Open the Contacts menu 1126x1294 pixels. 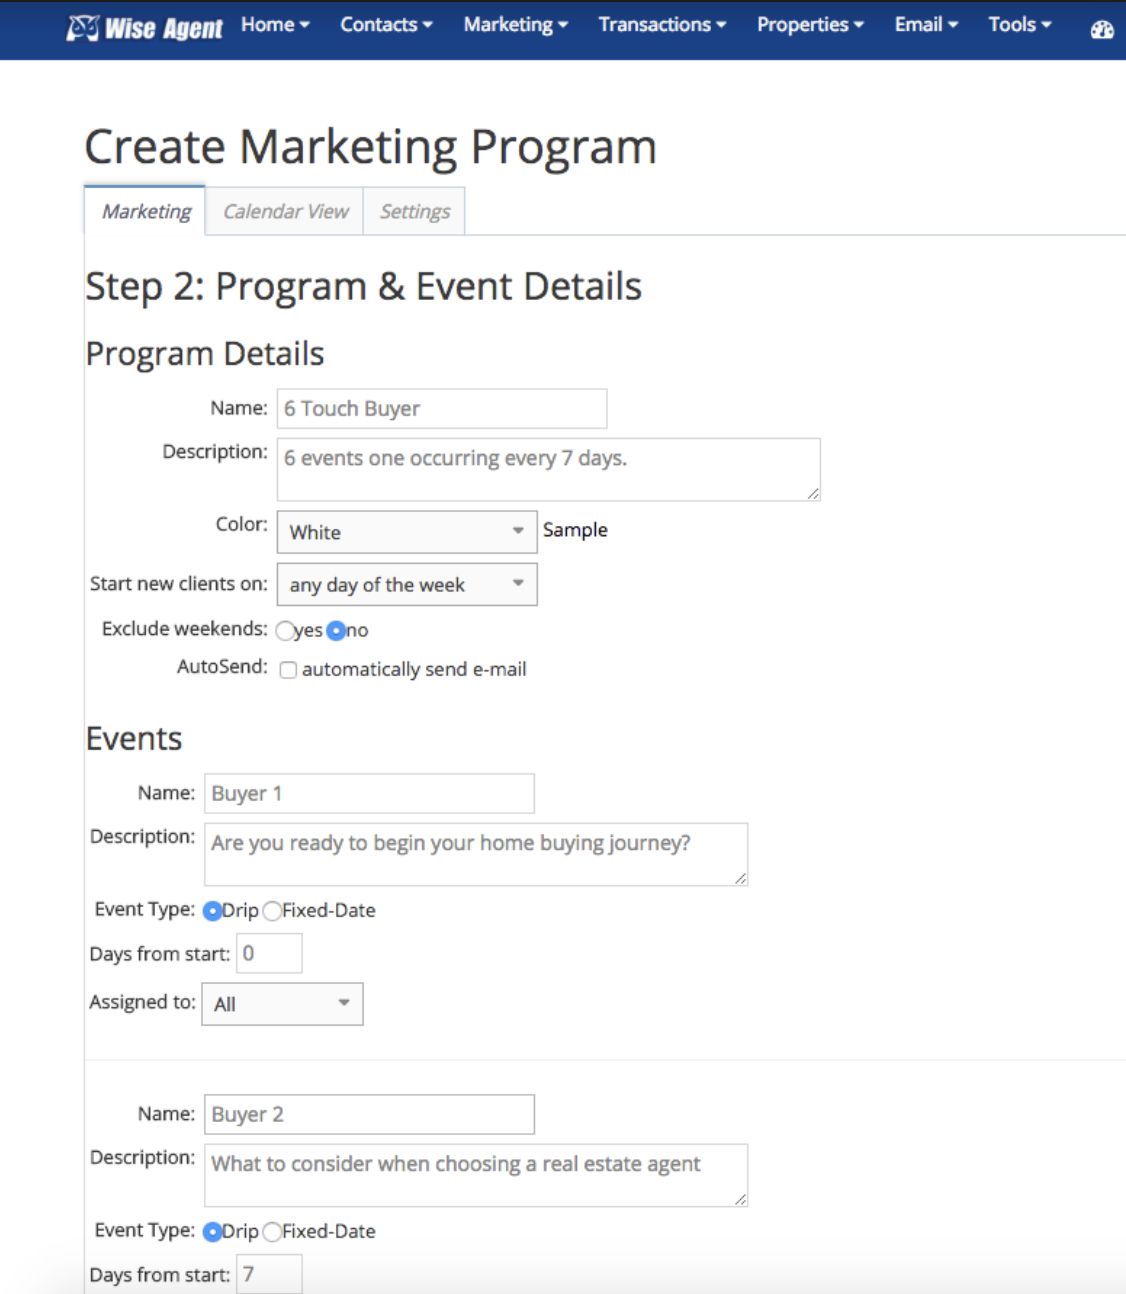tap(386, 25)
